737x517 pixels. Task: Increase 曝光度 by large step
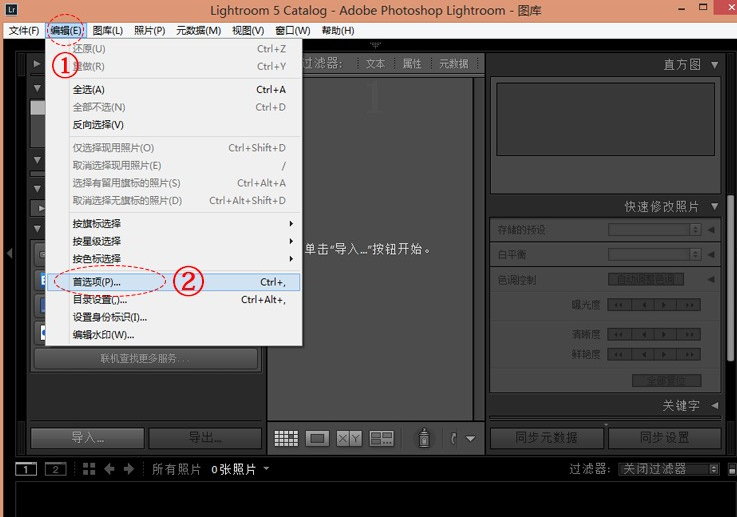pyautogui.click(x=689, y=305)
